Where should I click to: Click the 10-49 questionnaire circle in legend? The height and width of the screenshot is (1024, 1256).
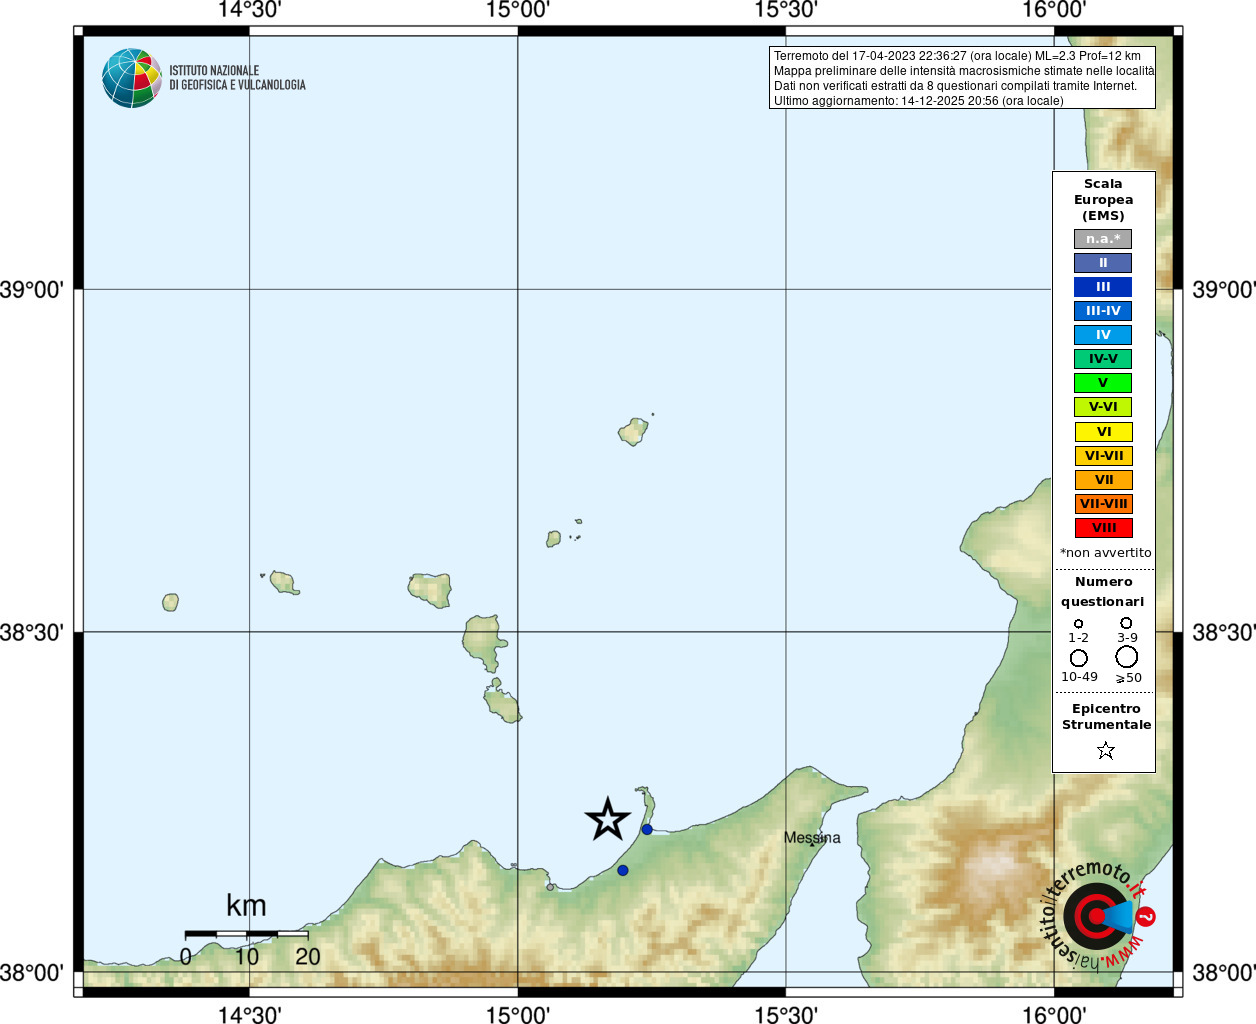[1079, 658]
